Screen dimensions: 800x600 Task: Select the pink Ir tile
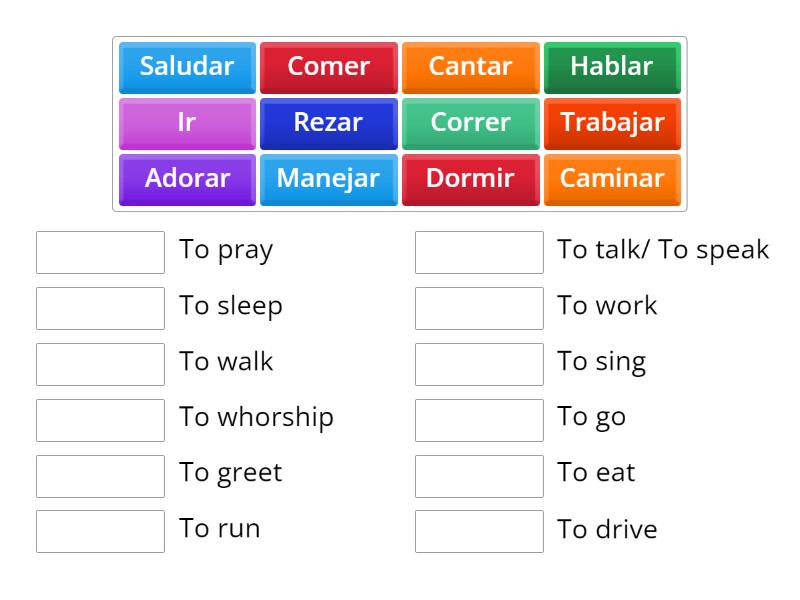[x=187, y=123]
